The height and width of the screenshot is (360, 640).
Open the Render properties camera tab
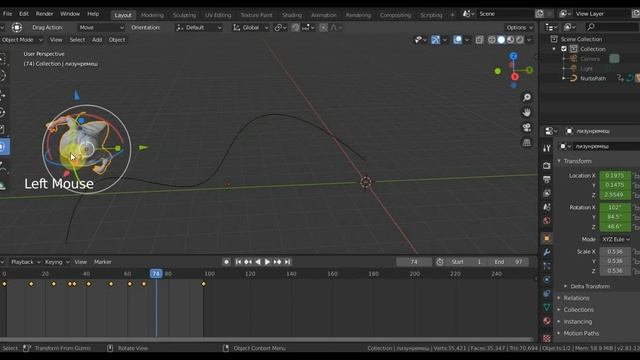coord(547,165)
